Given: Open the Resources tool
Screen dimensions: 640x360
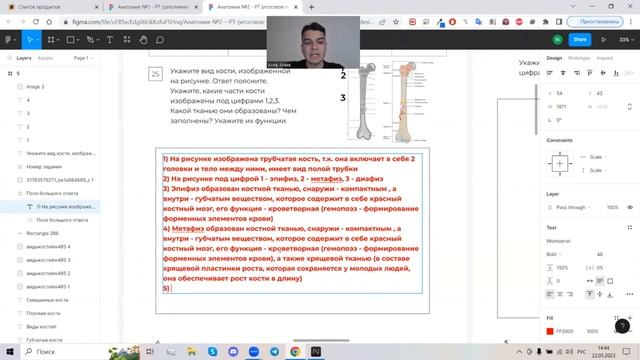Looking at the screenshot, I should [127, 40].
